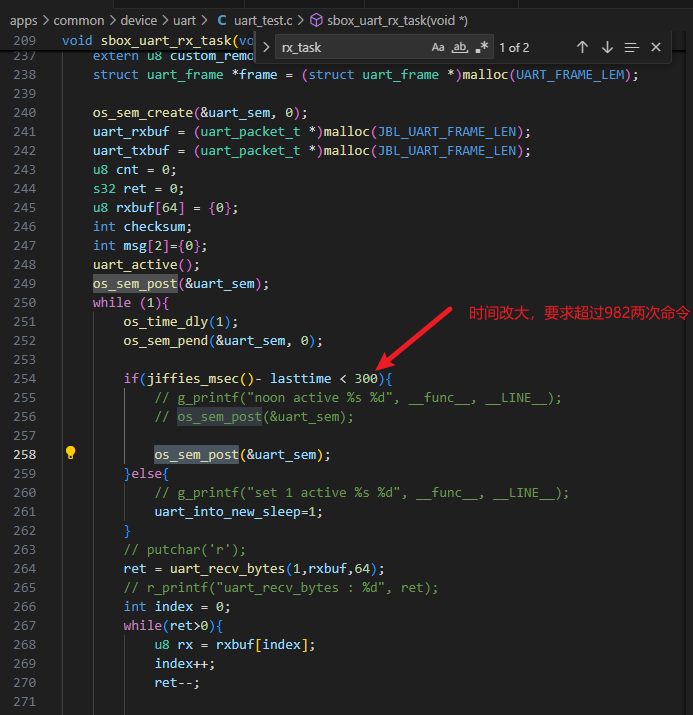Screen dimensions: 693x715
Task: Toggle Find in Selection icon
Action: click(x=631, y=47)
